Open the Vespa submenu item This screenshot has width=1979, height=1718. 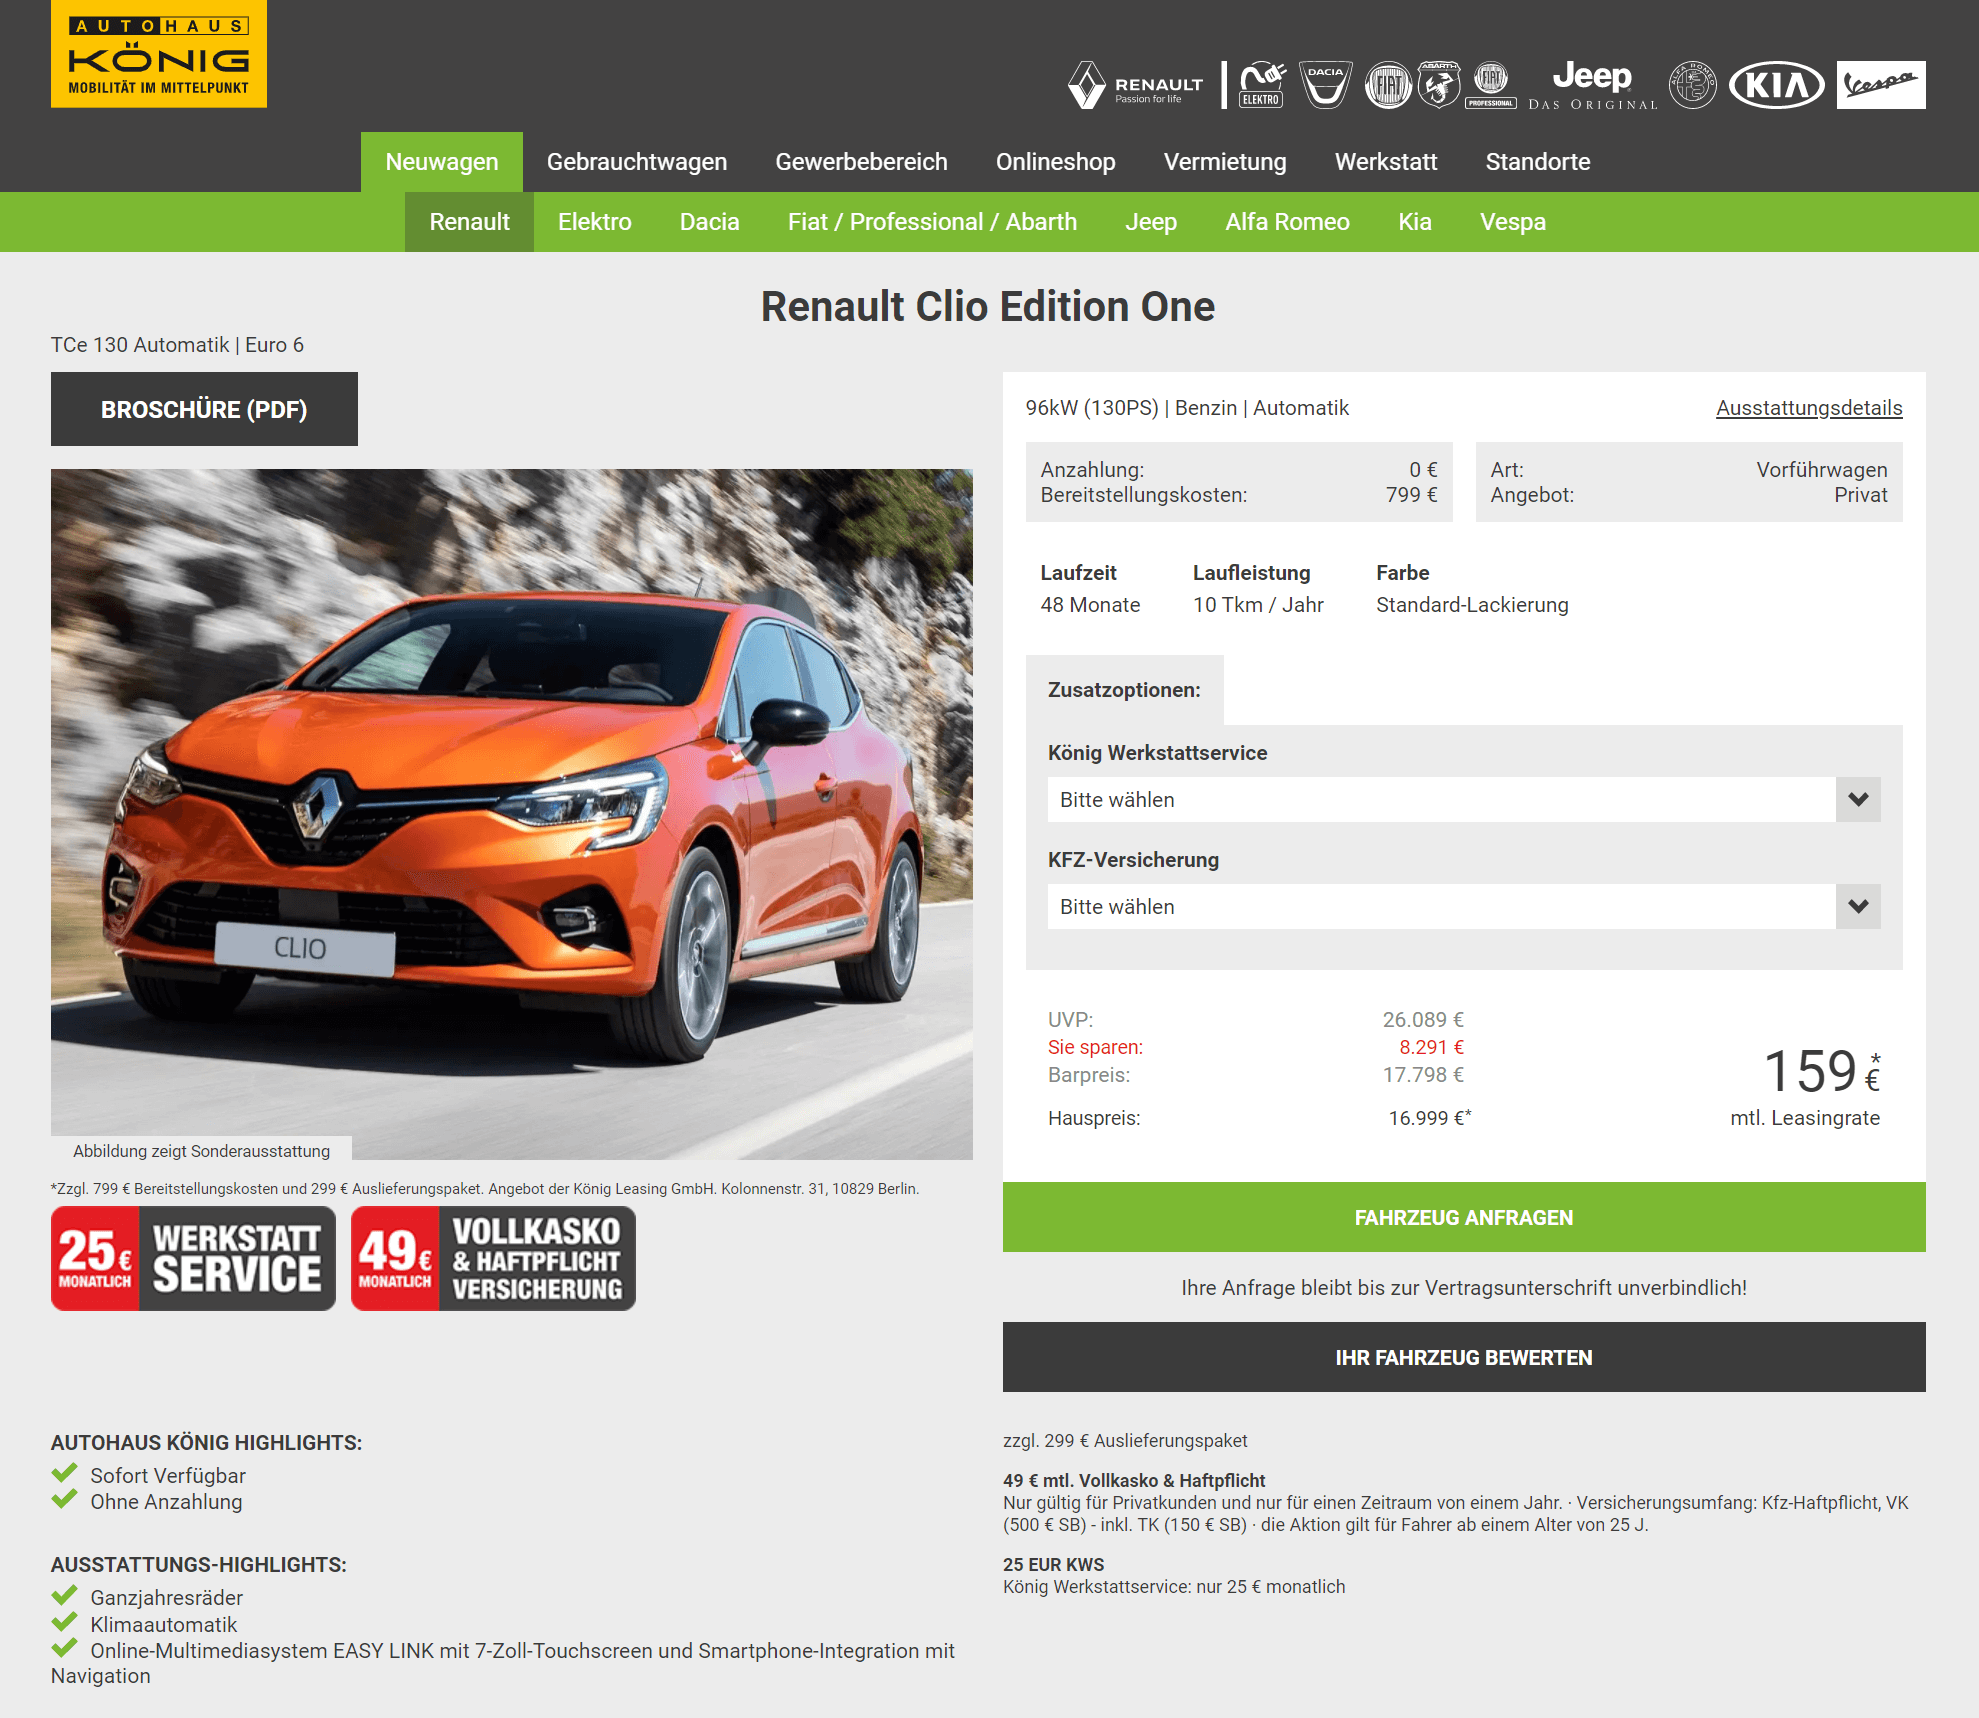pyautogui.click(x=1513, y=222)
